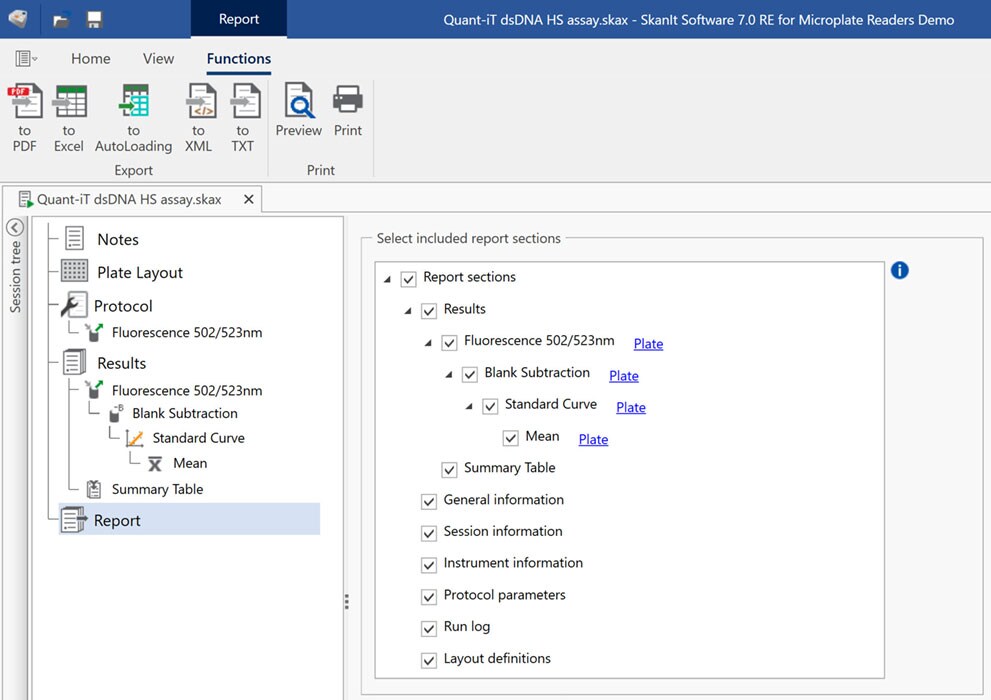
Task: Export report to TXT file
Action: pos(243,117)
